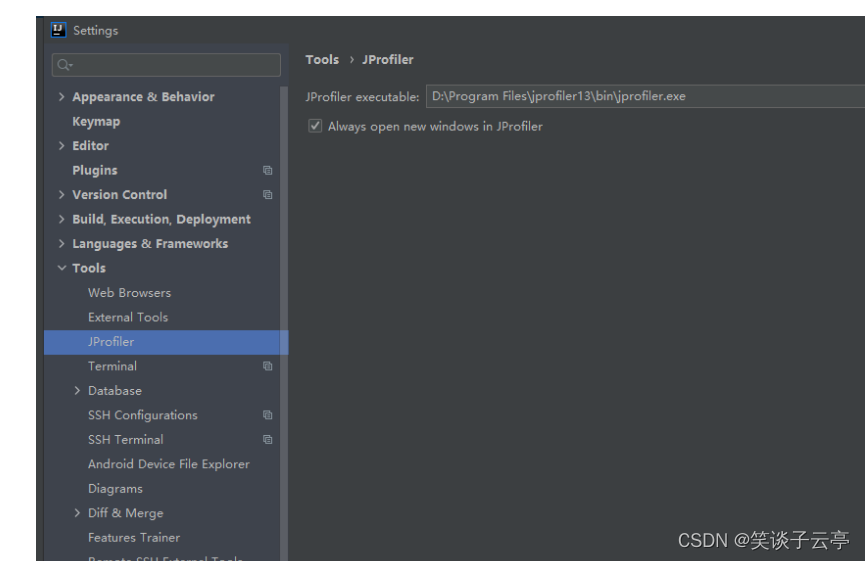Screen dimensions: 865x561
Task: Select Diagrams under Tools
Action: click(115, 489)
